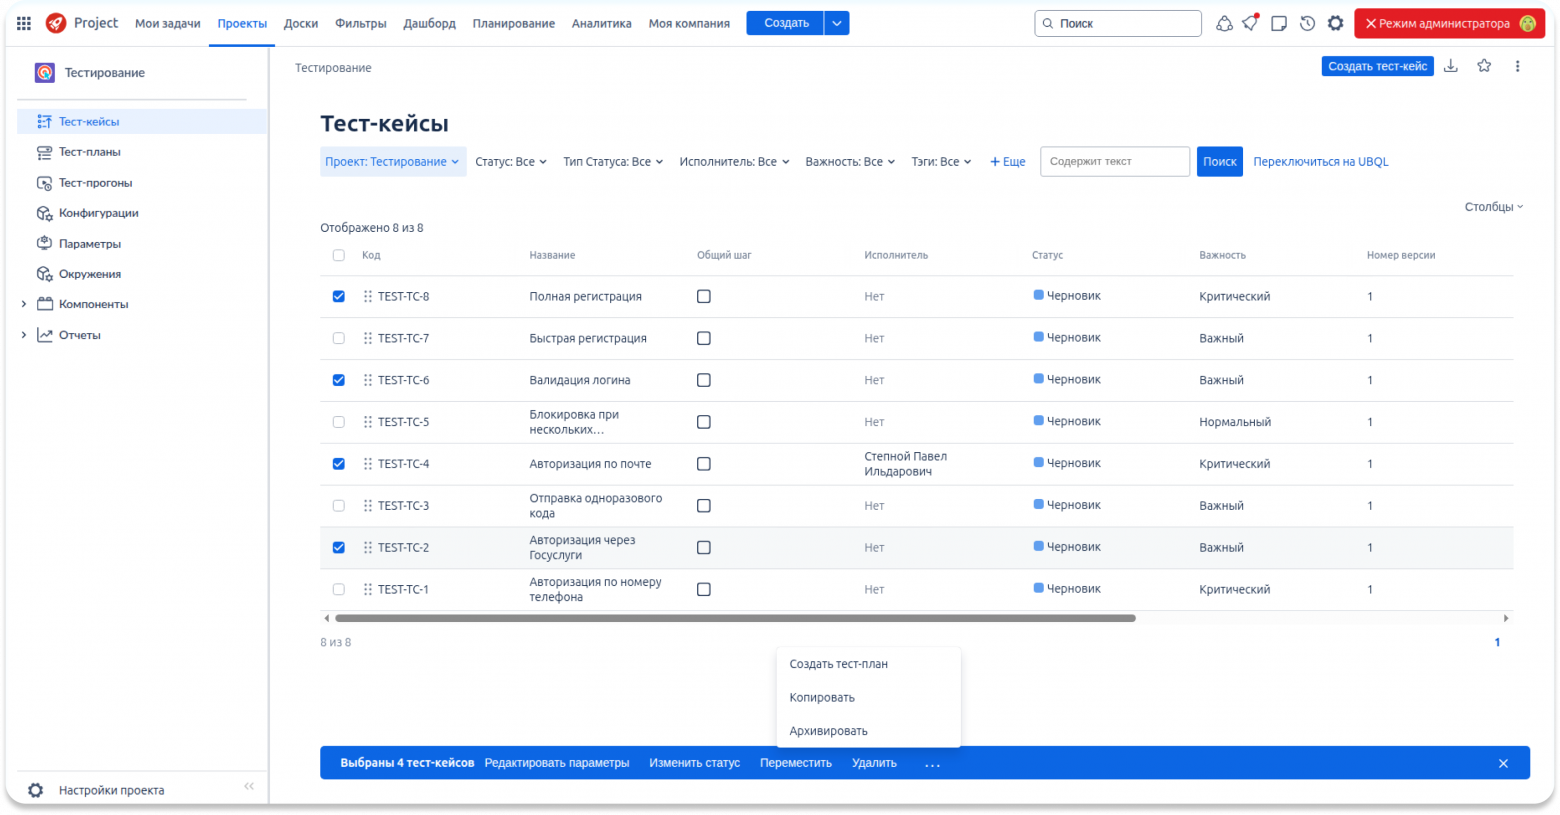Add the page to favorites with star icon

(x=1484, y=66)
